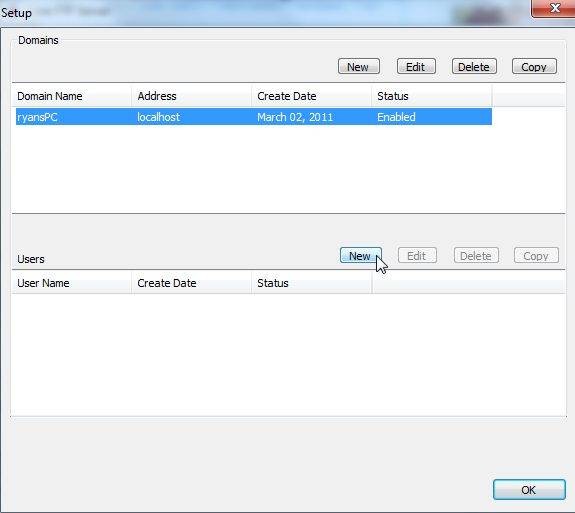Sort users by User Name column
Viewport: 575px width, 513px height.
pos(72,283)
